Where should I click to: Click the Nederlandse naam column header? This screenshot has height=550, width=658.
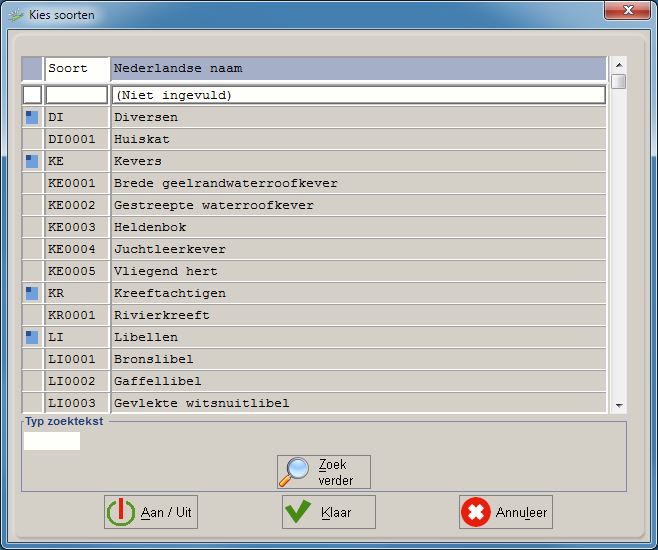click(357, 69)
